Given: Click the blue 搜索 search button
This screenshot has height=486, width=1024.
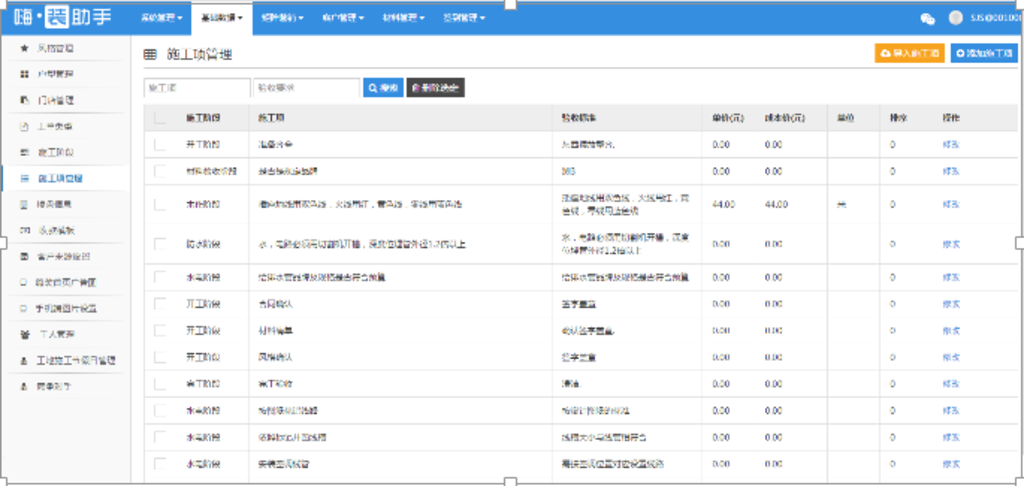Looking at the screenshot, I should [x=383, y=88].
